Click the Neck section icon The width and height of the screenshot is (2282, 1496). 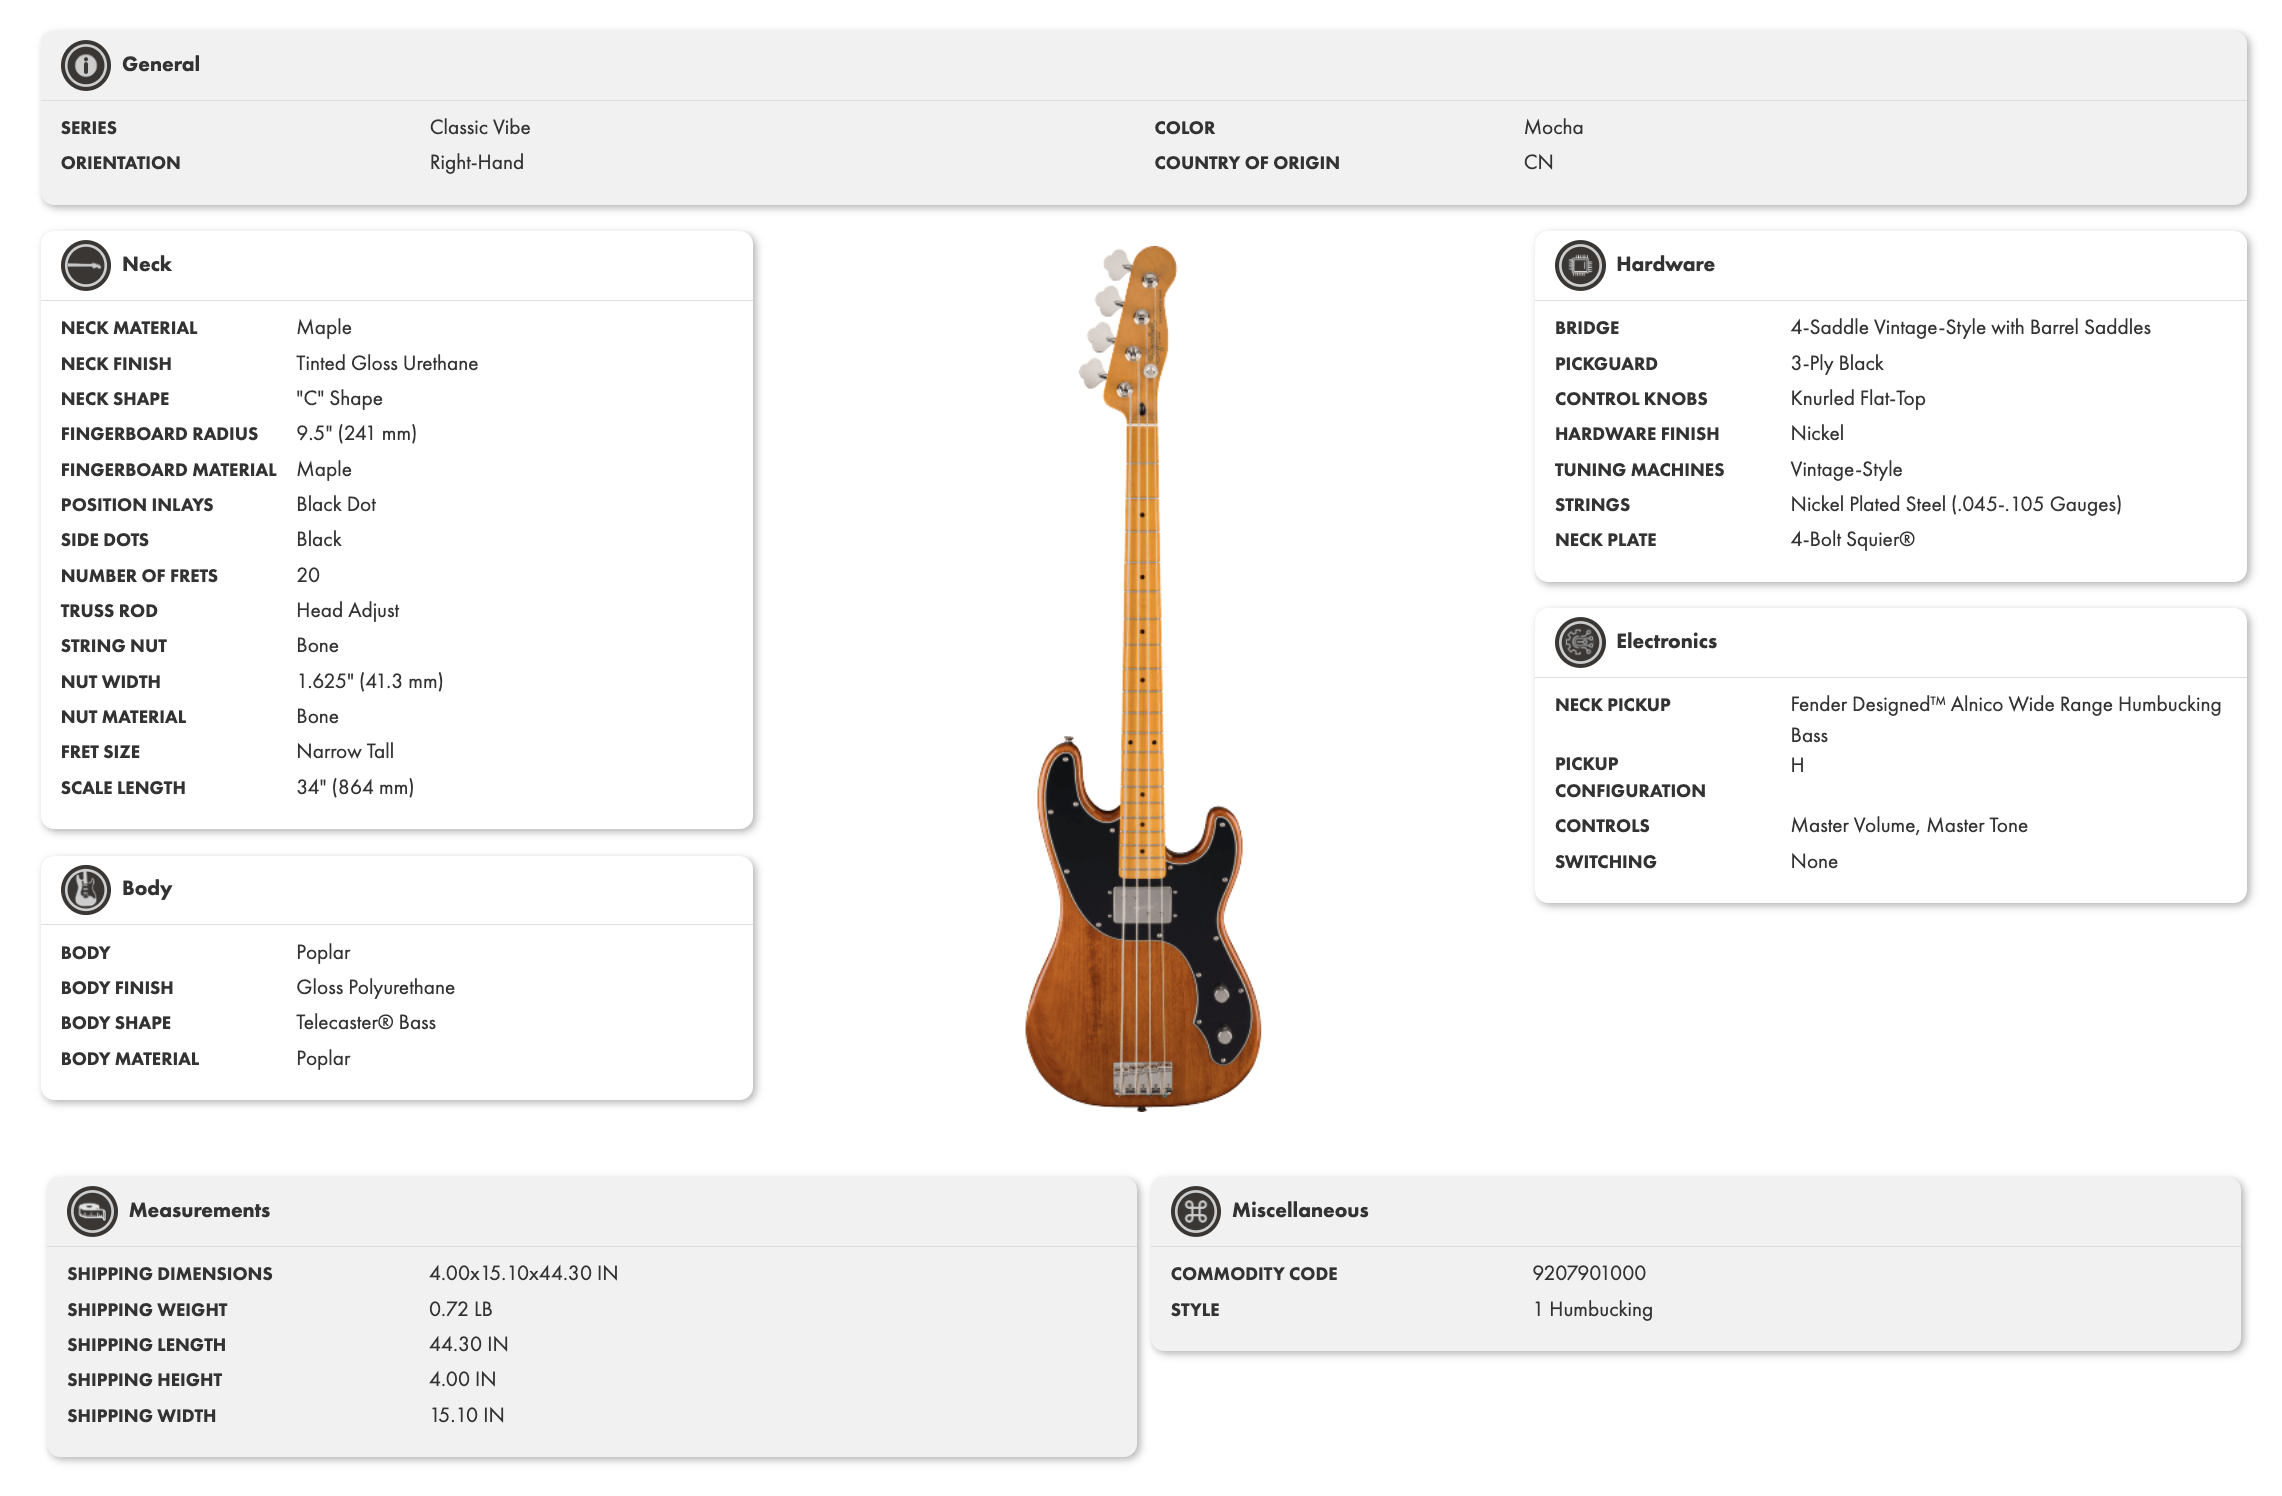(x=85, y=265)
